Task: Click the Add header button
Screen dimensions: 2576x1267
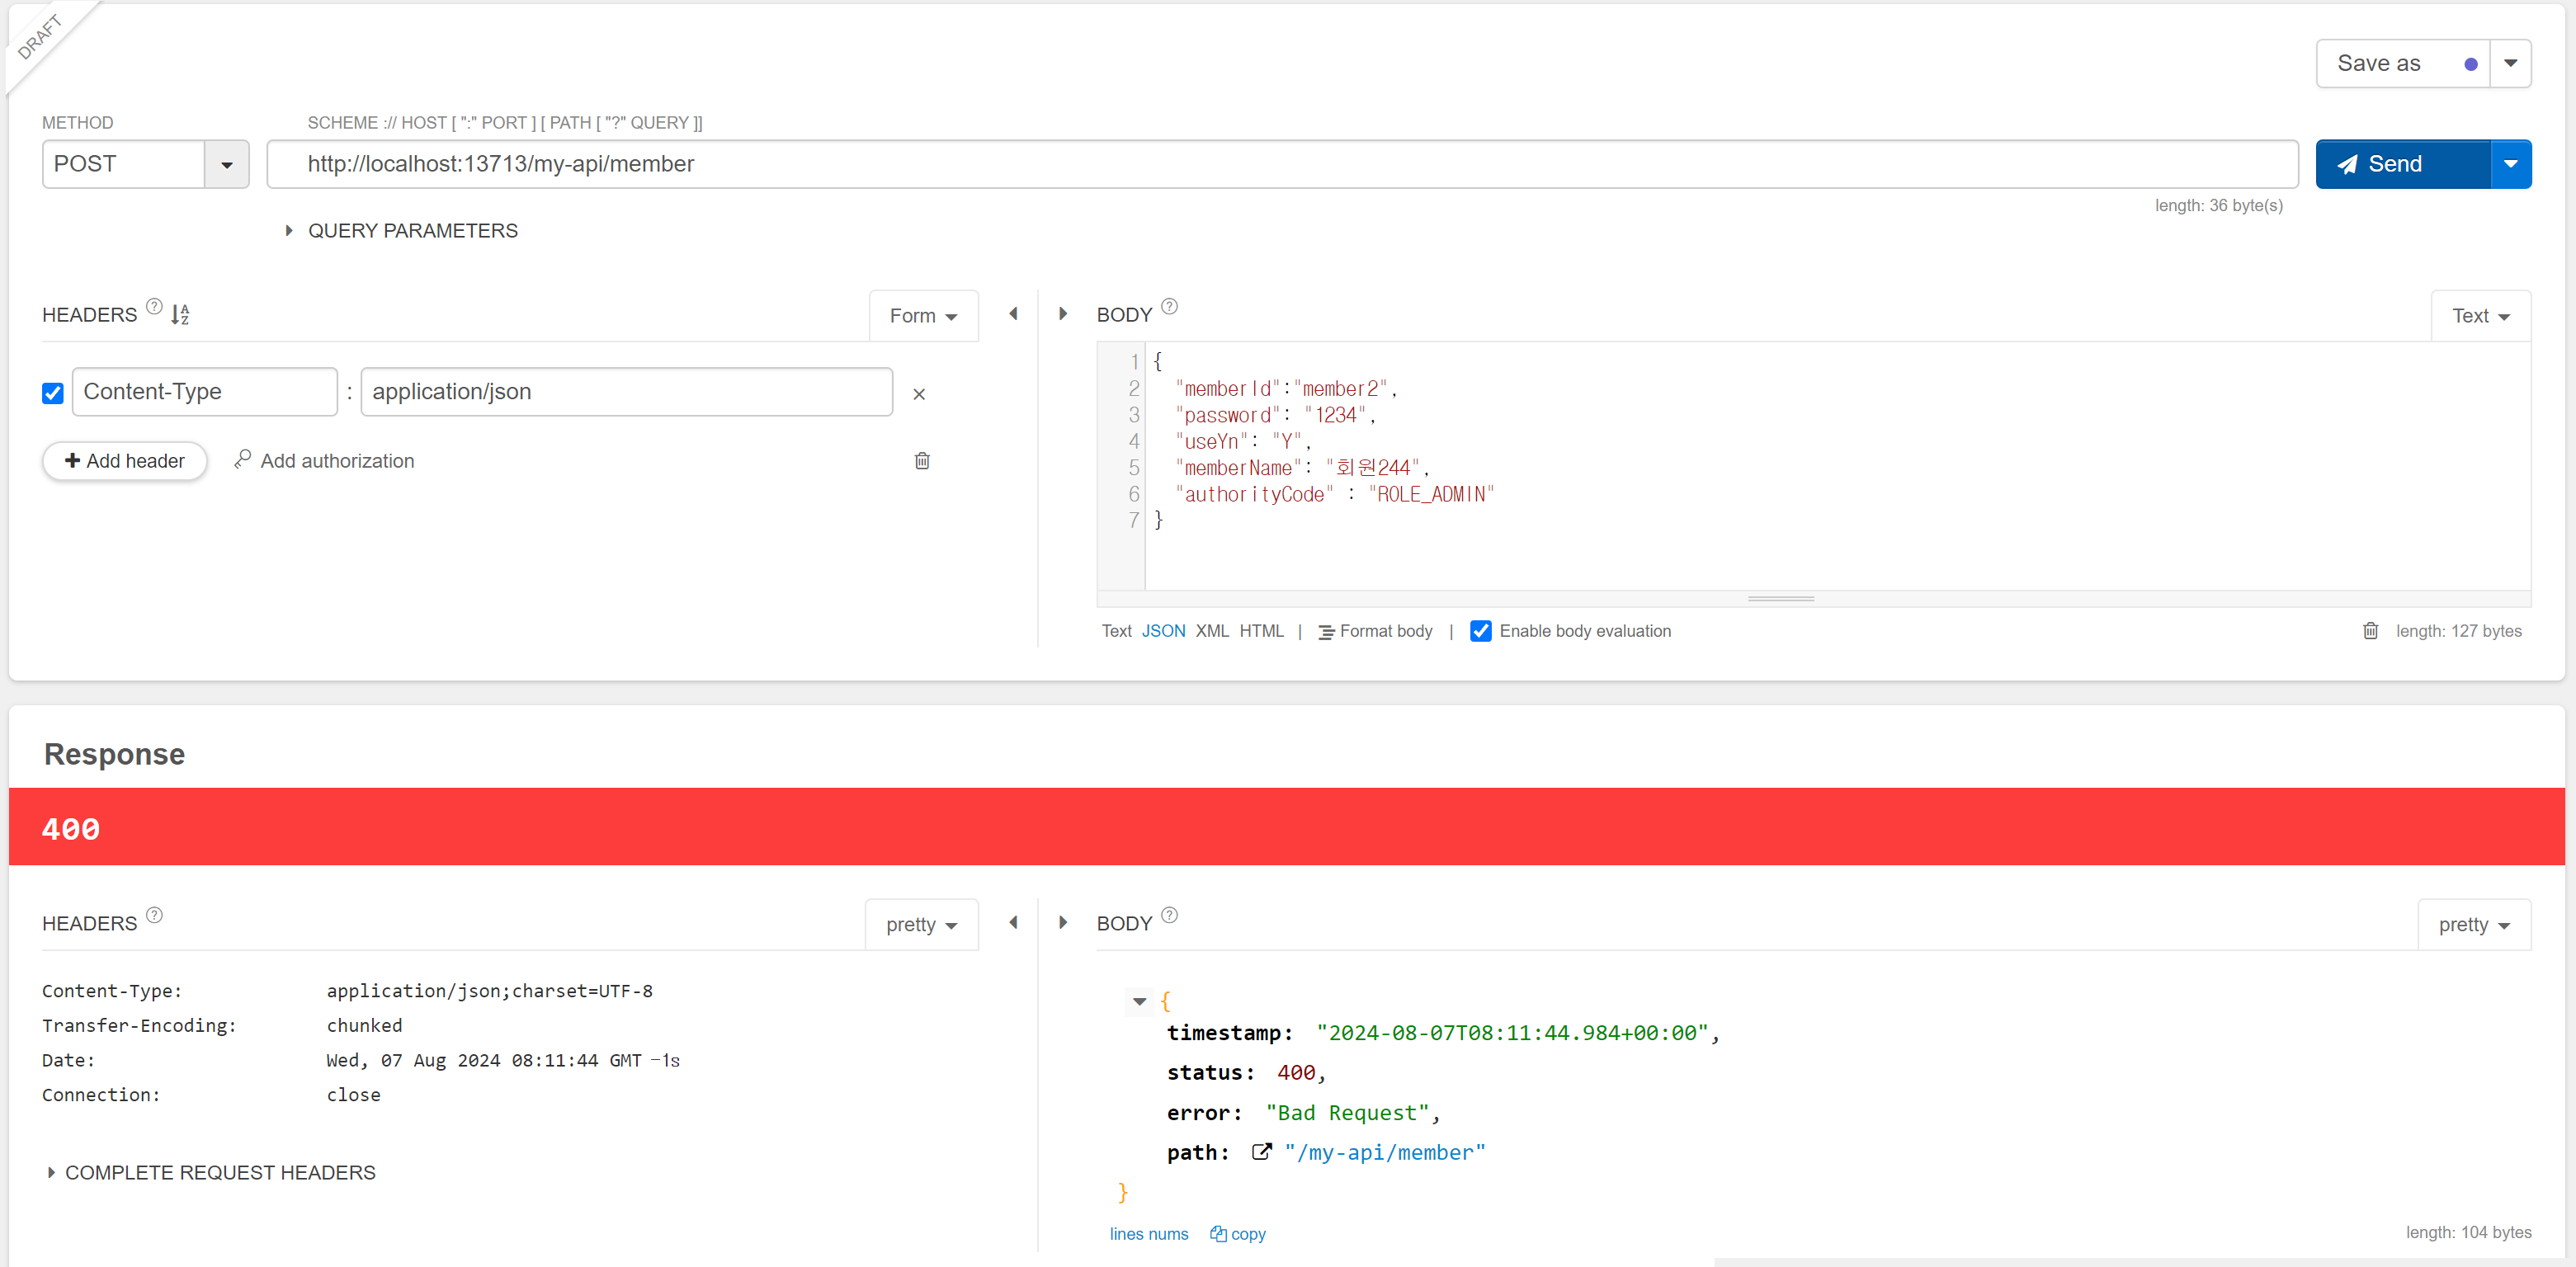Action: (125, 461)
